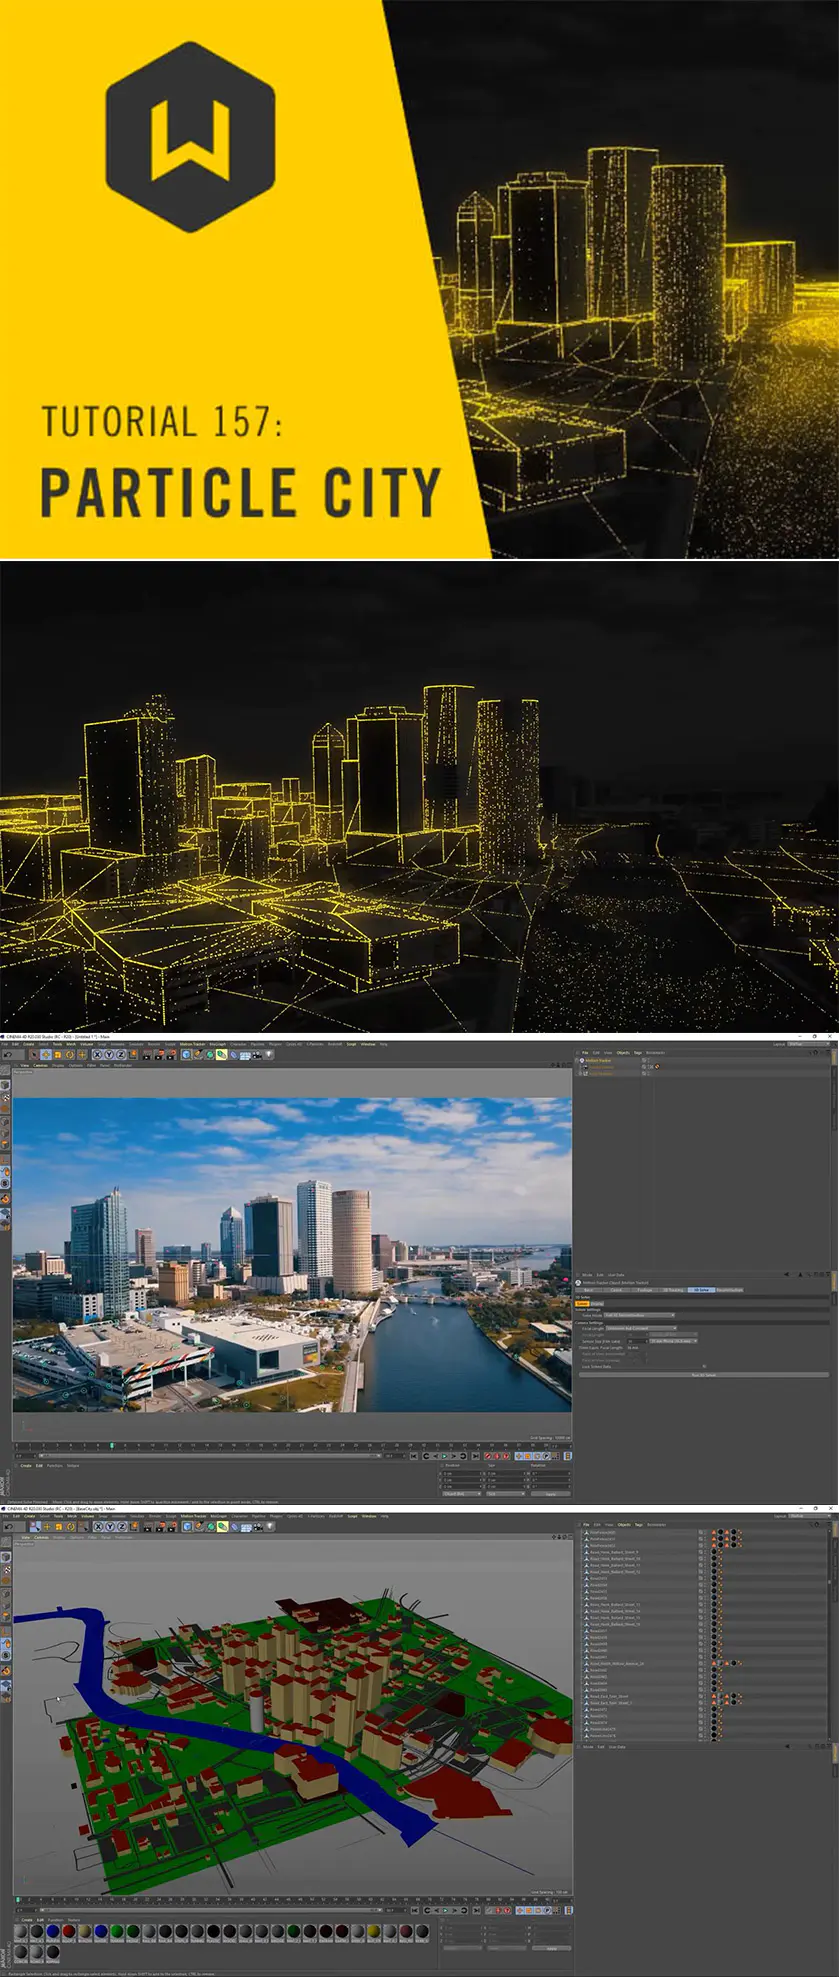Toggle Y axis lock in upper window

click(109, 1055)
